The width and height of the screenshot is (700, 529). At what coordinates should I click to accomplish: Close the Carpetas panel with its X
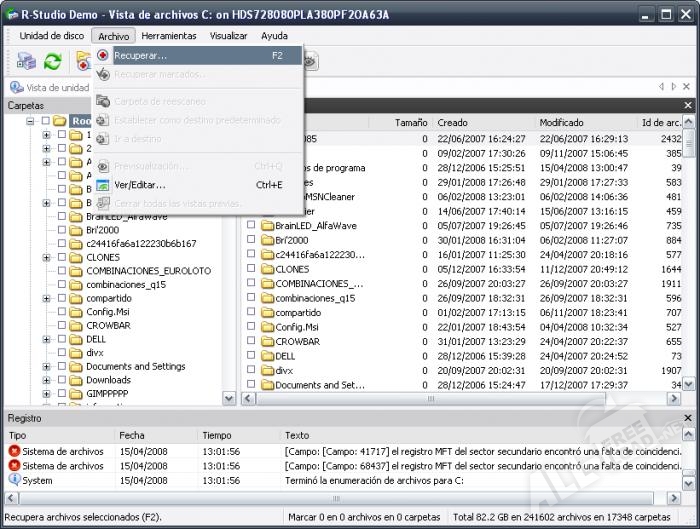[x=231, y=105]
